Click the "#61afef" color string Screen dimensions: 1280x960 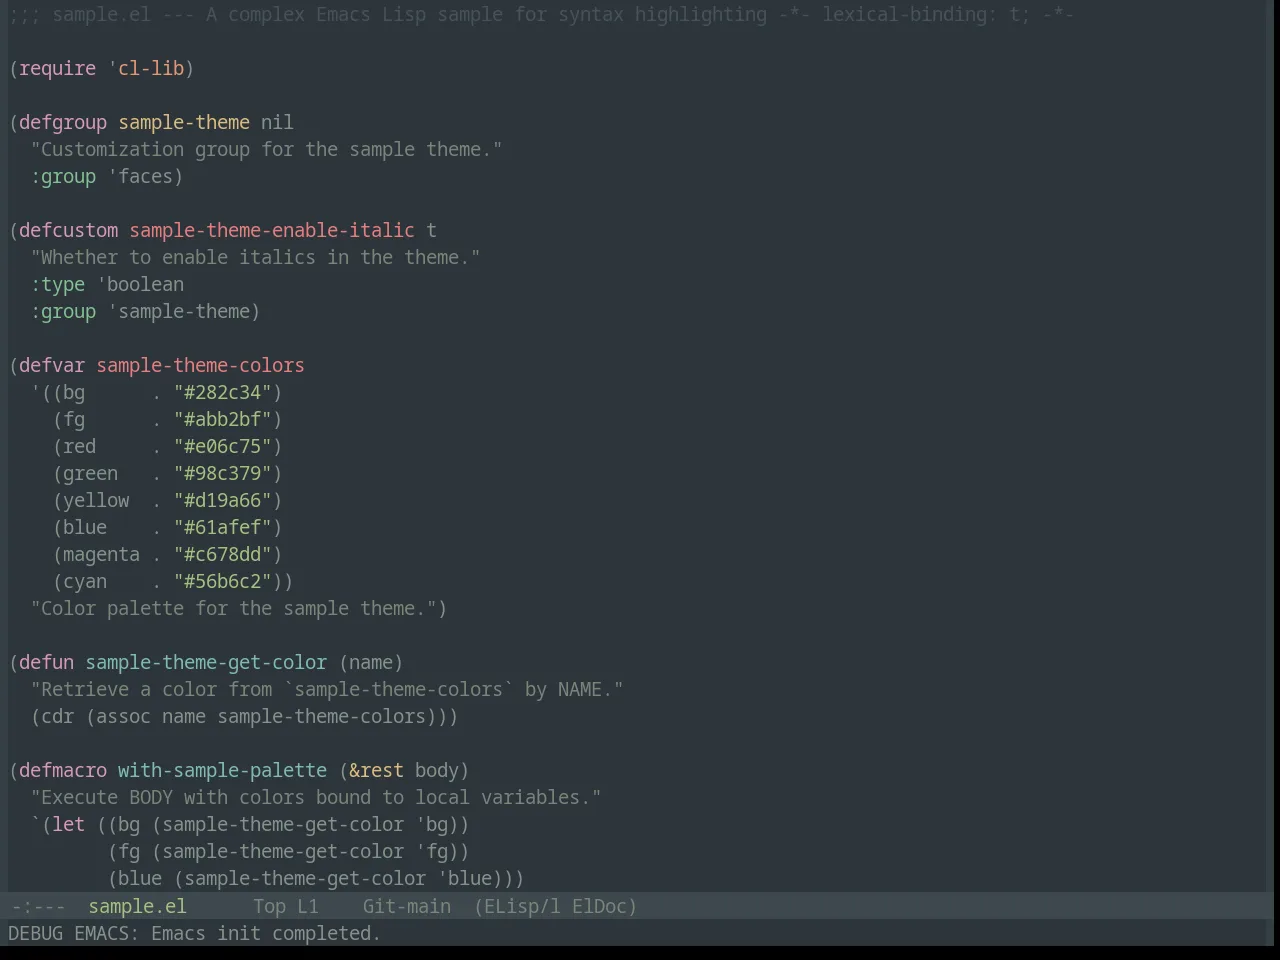pos(222,527)
